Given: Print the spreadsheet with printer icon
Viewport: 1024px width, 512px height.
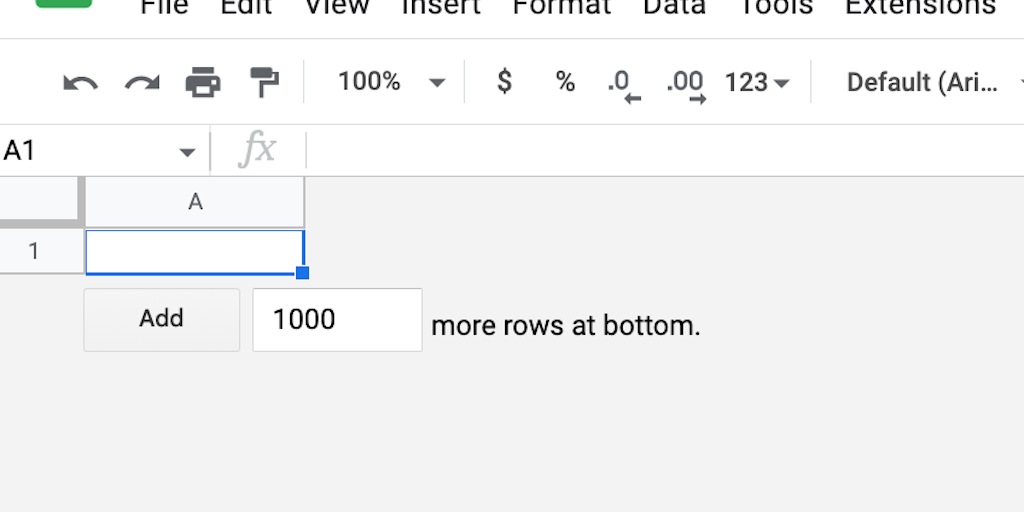Looking at the screenshot, I should [x=203, y=83].
